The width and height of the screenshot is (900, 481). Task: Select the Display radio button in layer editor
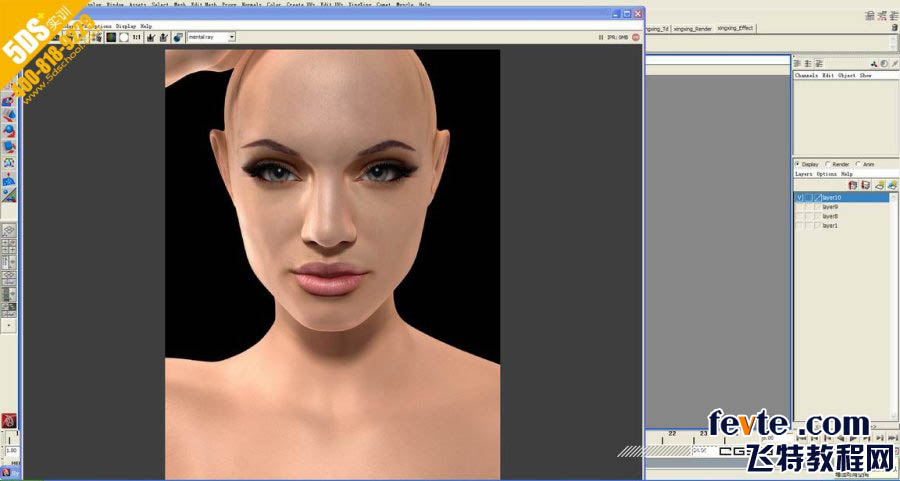tap(798, 164)
